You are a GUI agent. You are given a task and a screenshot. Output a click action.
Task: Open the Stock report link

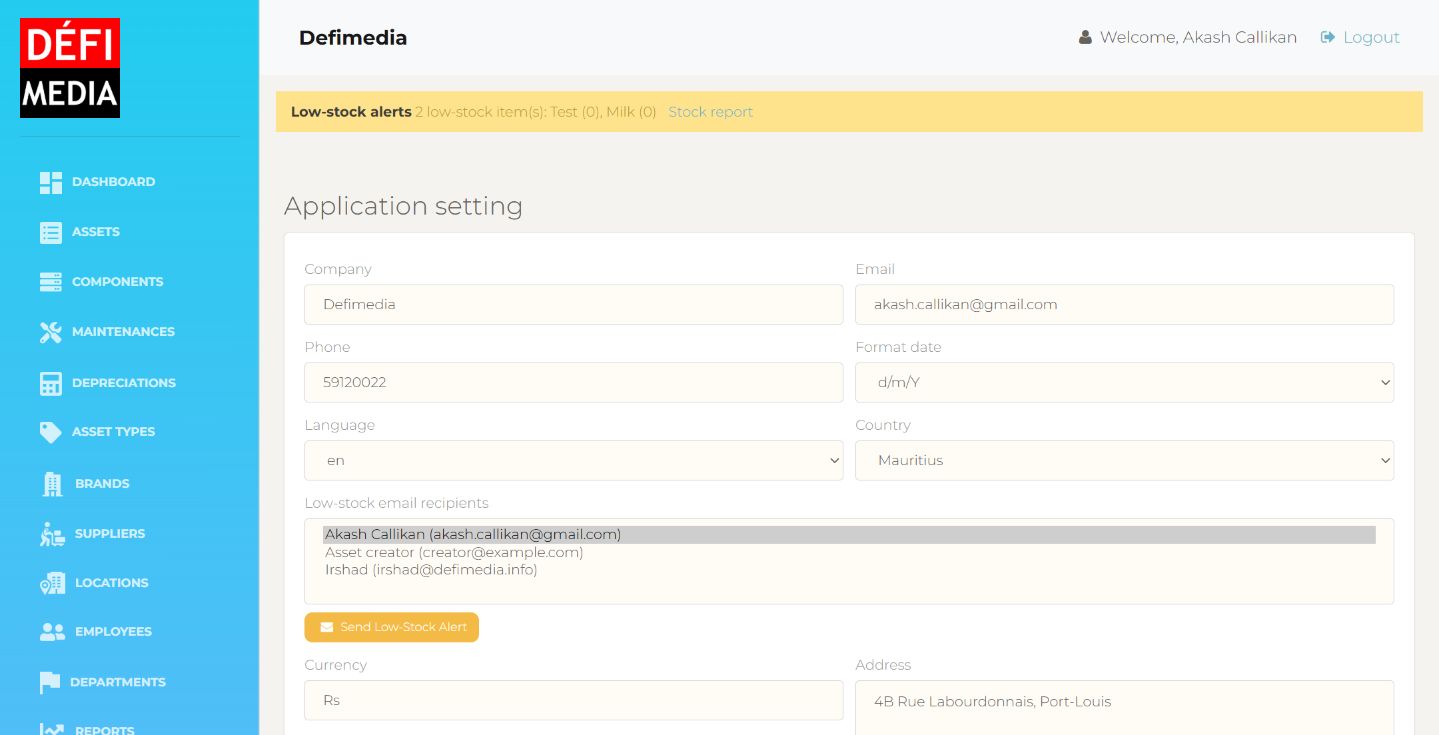(x=710, y=112)
